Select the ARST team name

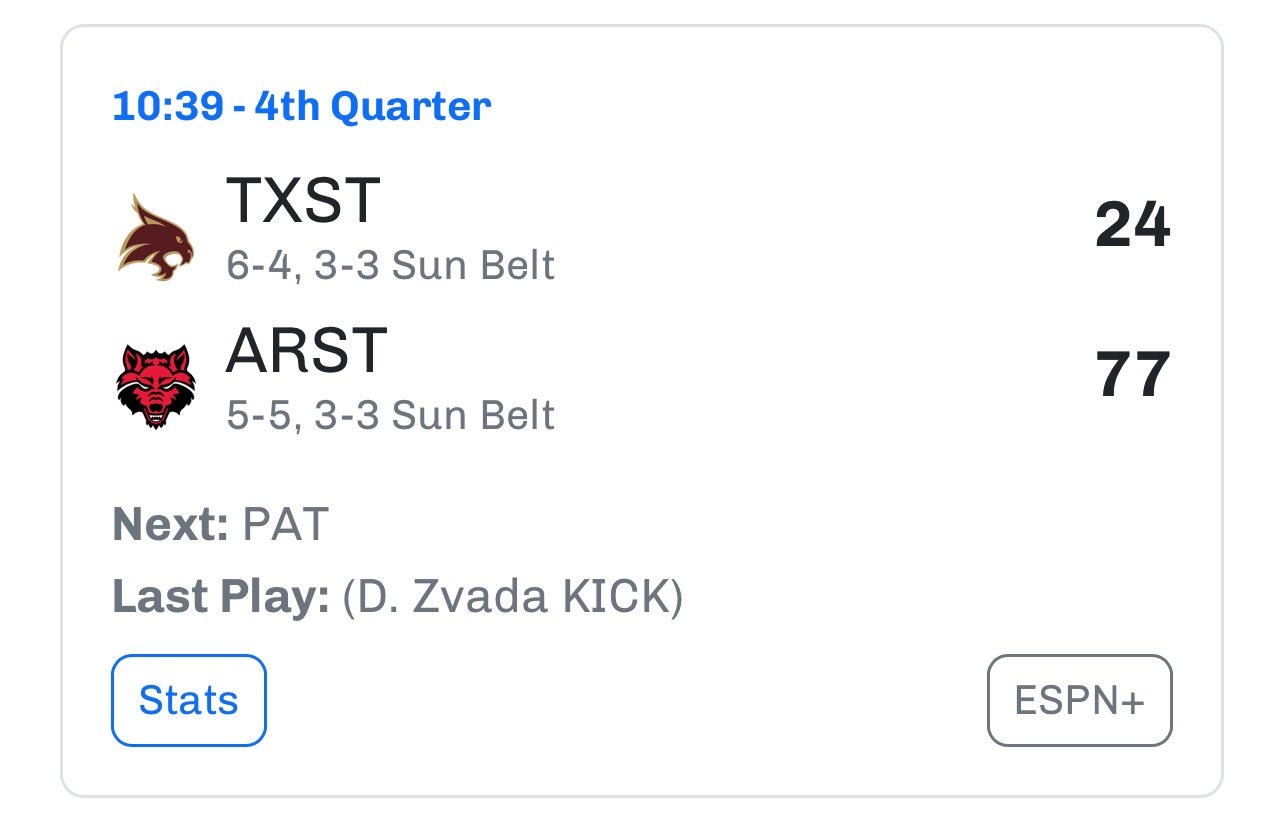point(306,350)
